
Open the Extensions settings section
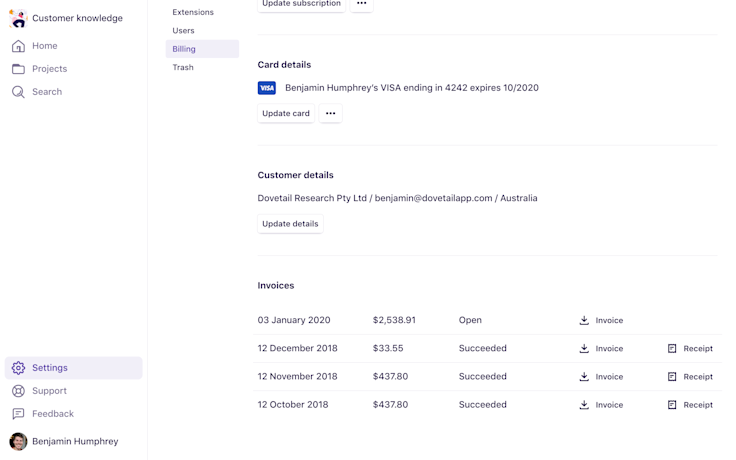193,12
